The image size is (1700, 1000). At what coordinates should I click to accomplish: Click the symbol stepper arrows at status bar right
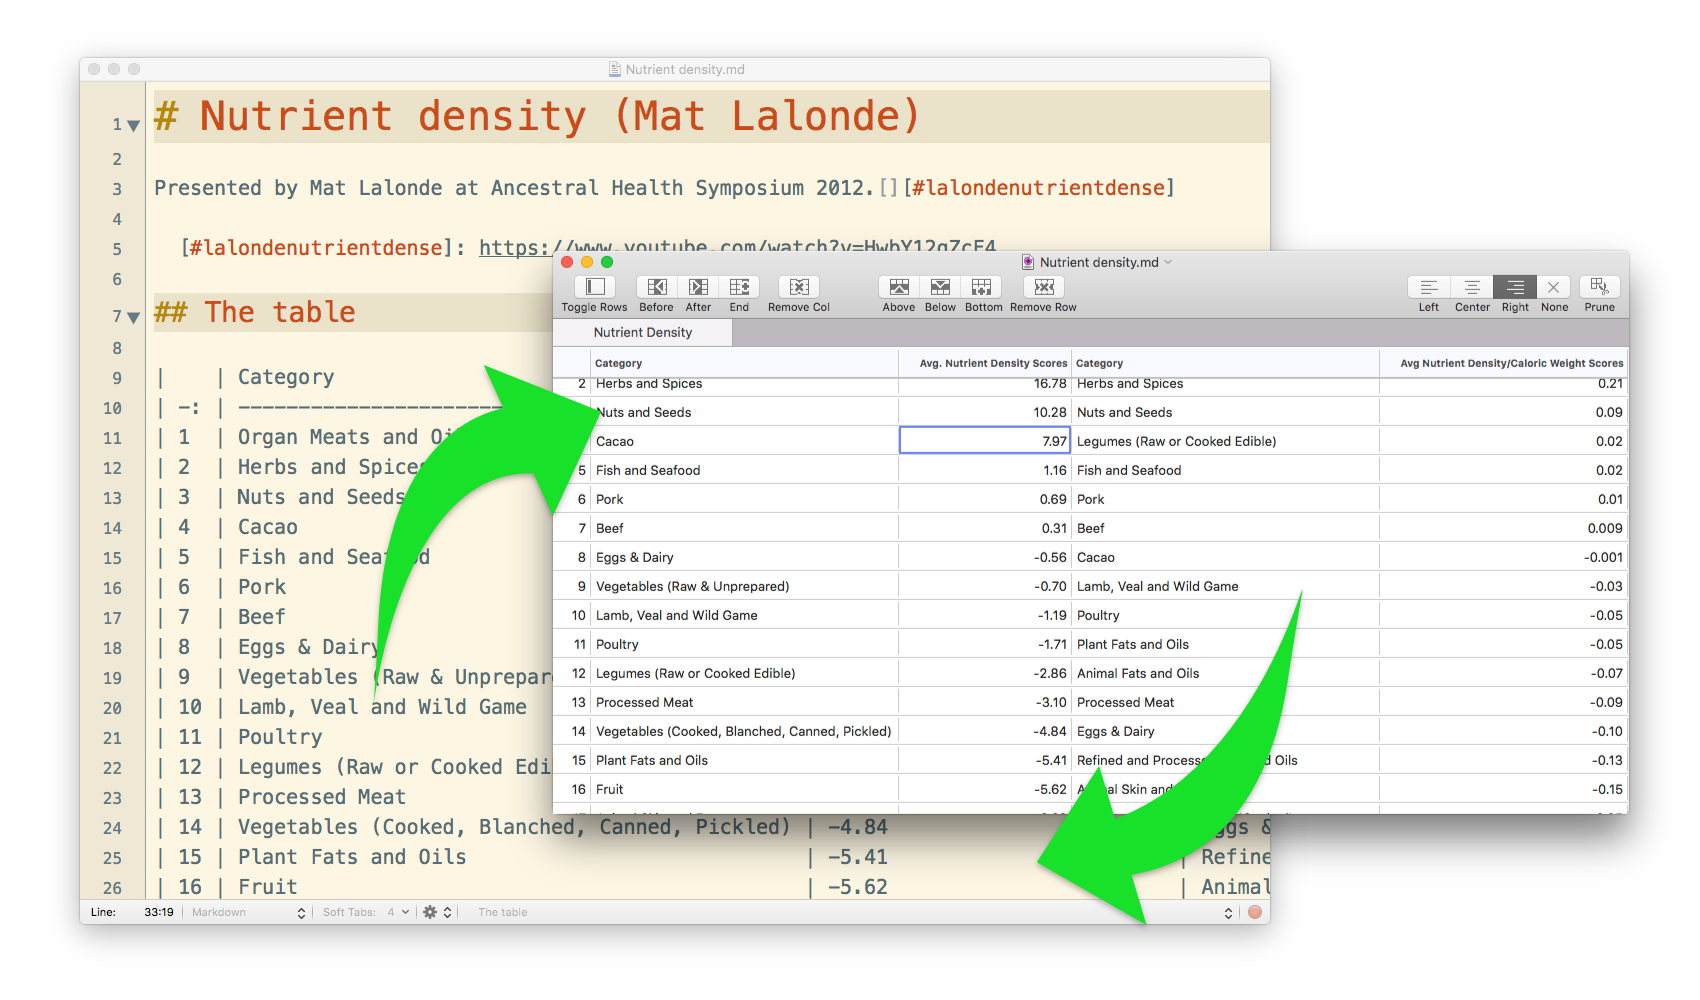(x=1228, y=913)
